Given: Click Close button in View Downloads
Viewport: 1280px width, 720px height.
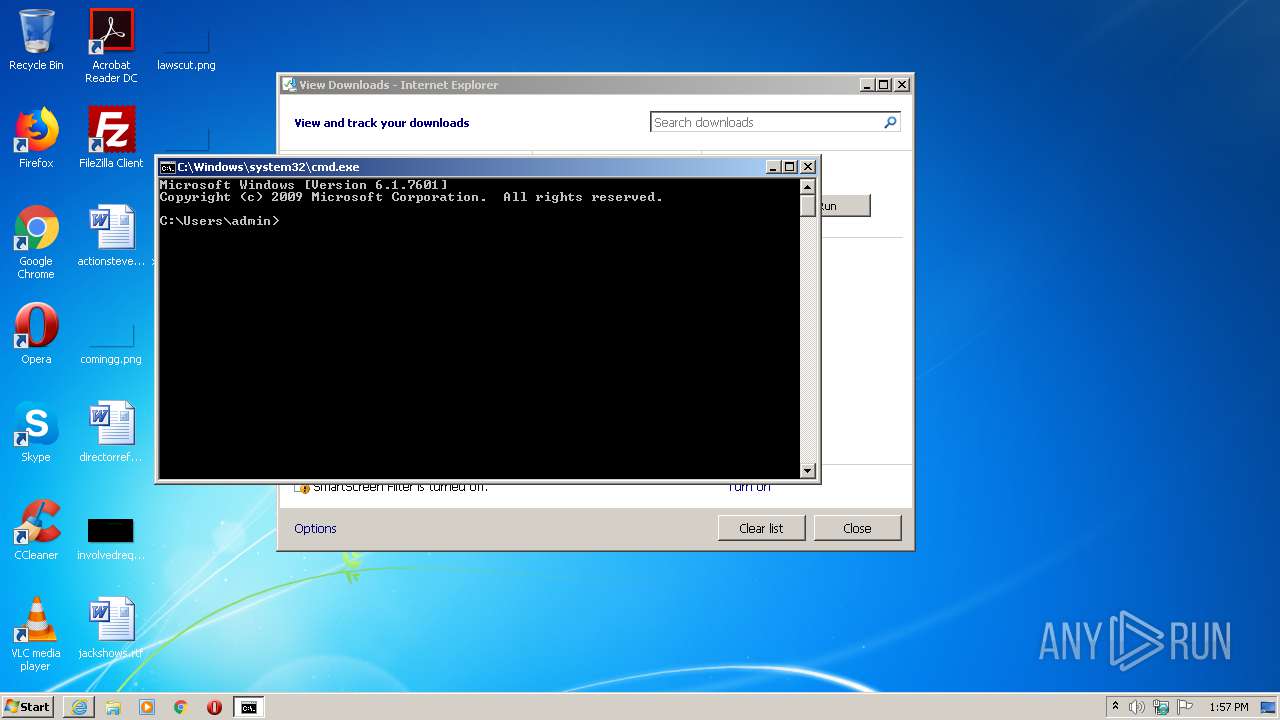Looking at the screenshot, I should coord(857,528).
